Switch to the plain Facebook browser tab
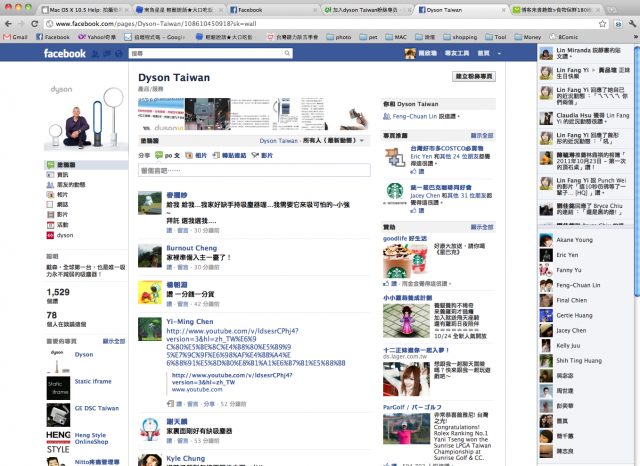This screenshot has height=466, width=640. 273,10
